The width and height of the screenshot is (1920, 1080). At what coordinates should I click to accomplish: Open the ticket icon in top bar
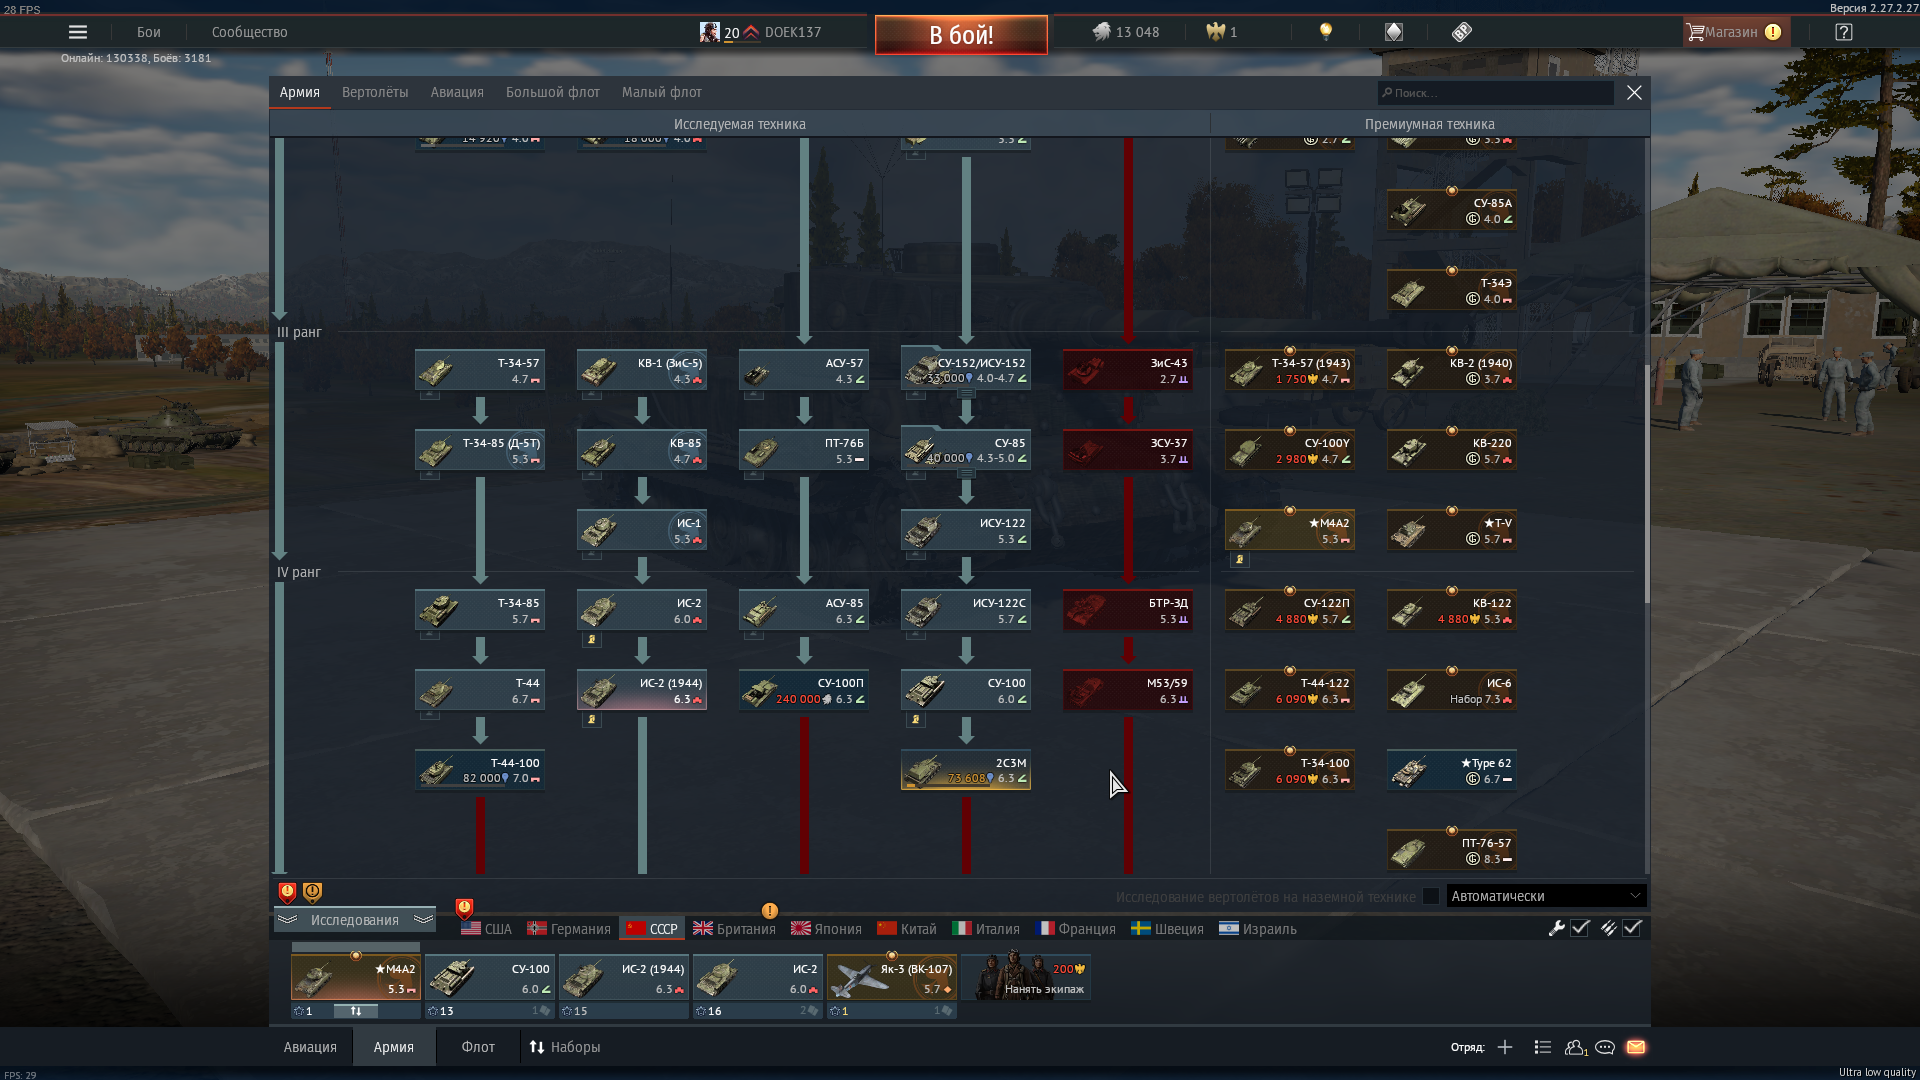[1462, 32]
